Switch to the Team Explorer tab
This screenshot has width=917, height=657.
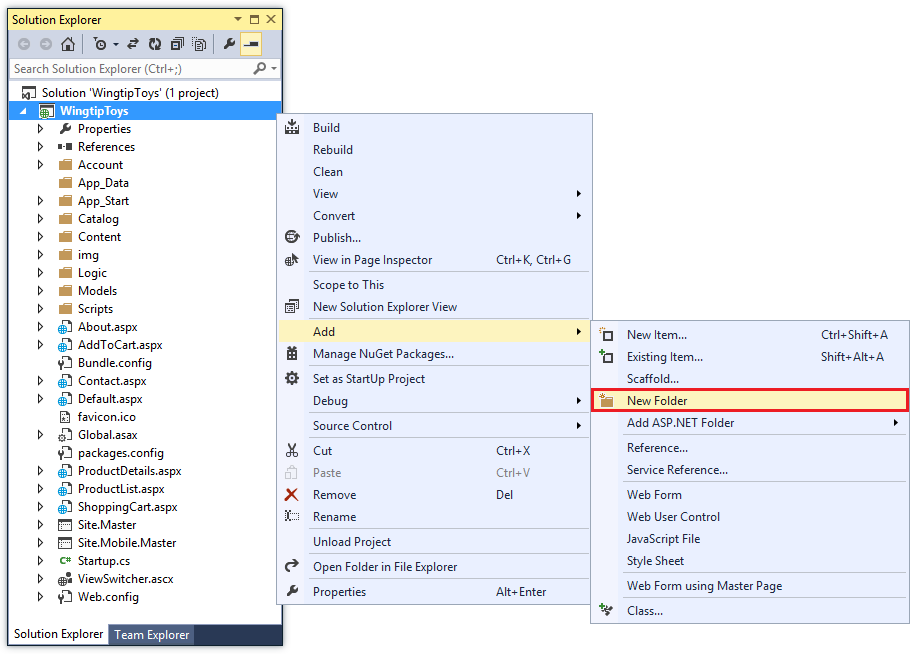[150, 634]
